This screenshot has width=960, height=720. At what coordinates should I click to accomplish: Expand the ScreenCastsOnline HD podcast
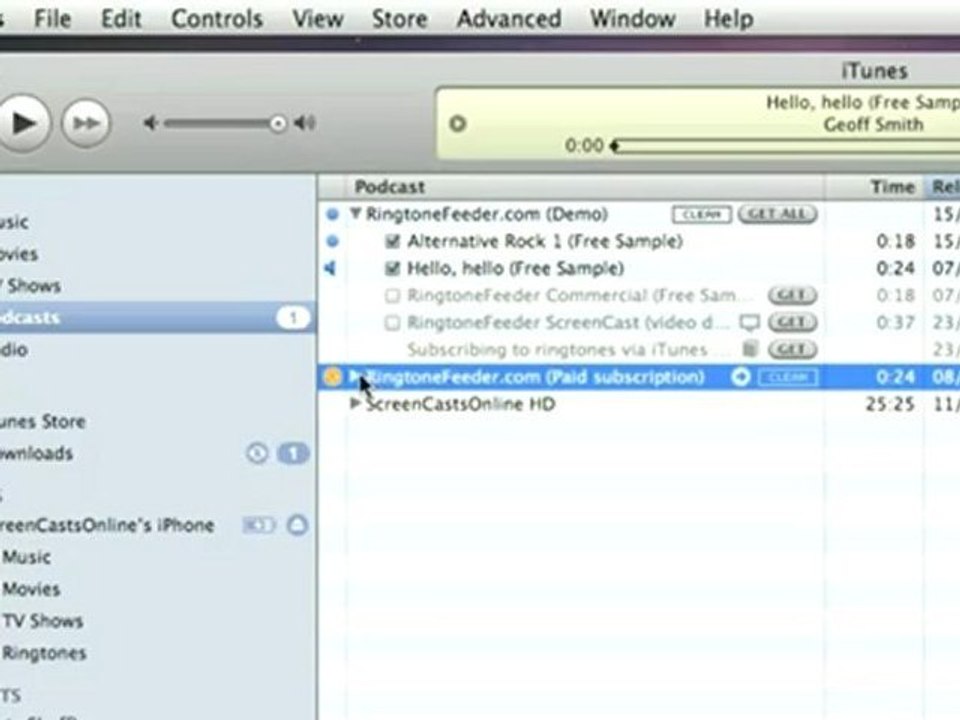click(x=354, y=403)
